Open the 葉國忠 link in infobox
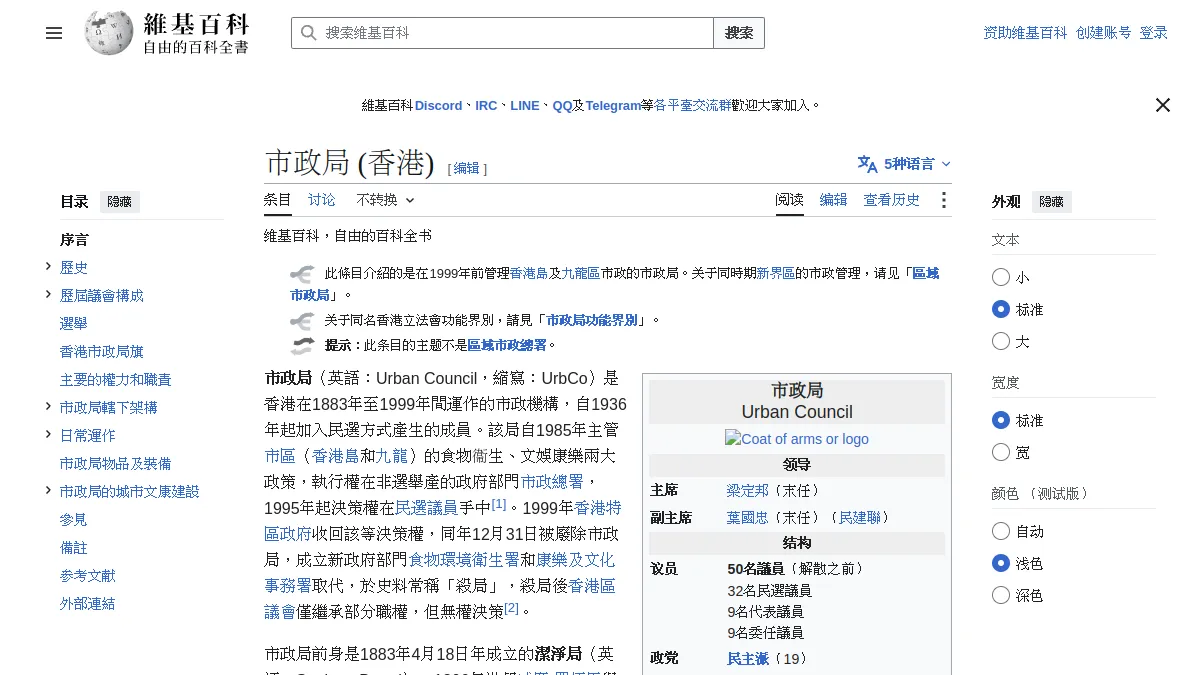The height and width of the screenshot is (675, 1200). click(748, 518)
